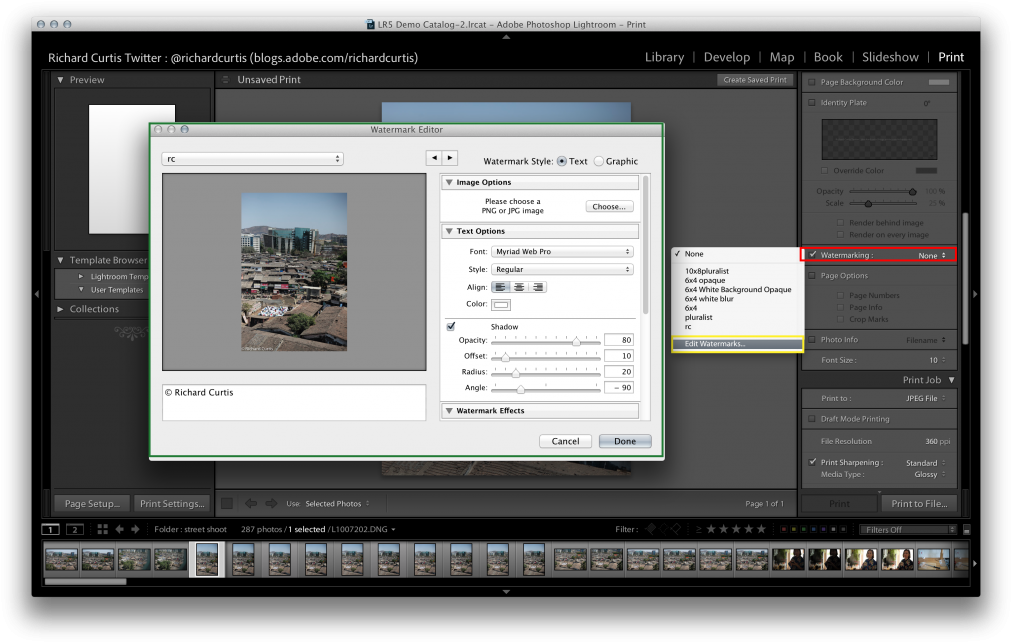Collapse the Text Options section

[x=449, y=231]
